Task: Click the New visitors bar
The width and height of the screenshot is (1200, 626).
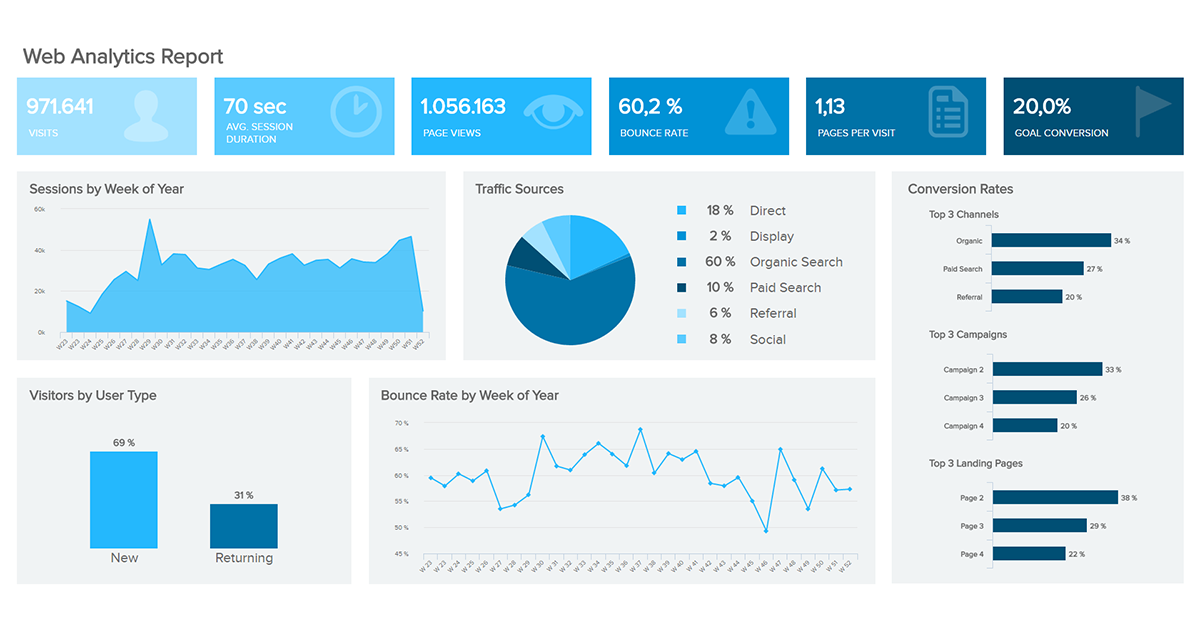Action: [x=123, y=498]
